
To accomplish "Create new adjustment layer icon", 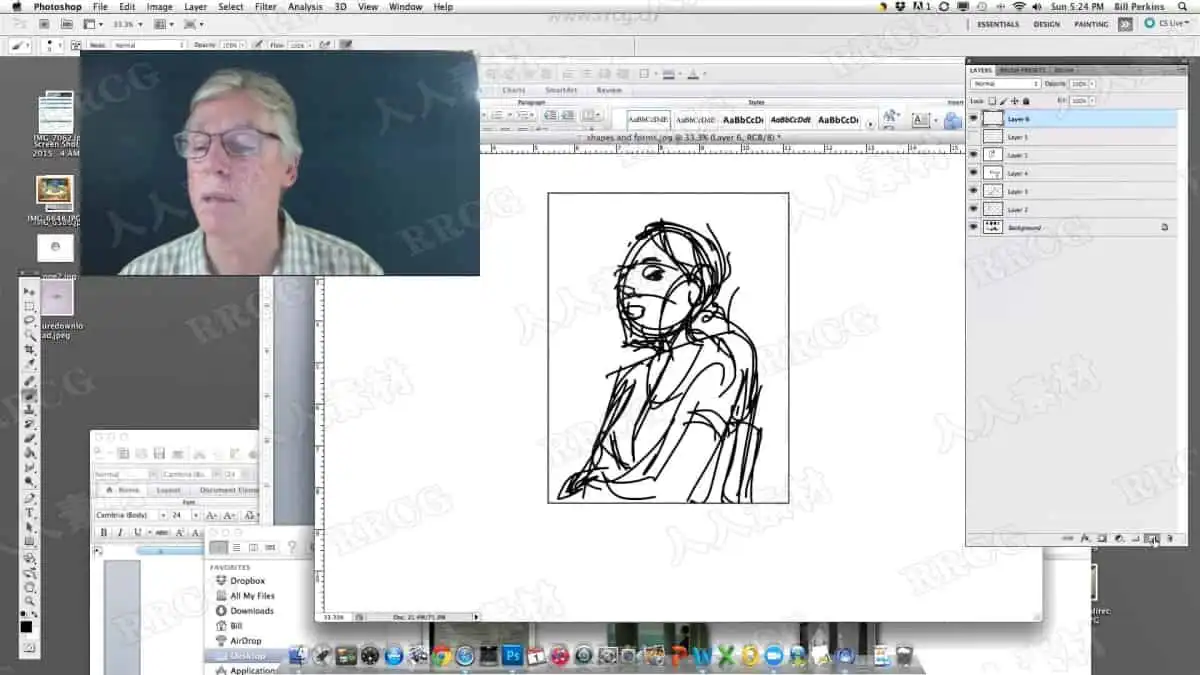I will tap(1119, 538).
